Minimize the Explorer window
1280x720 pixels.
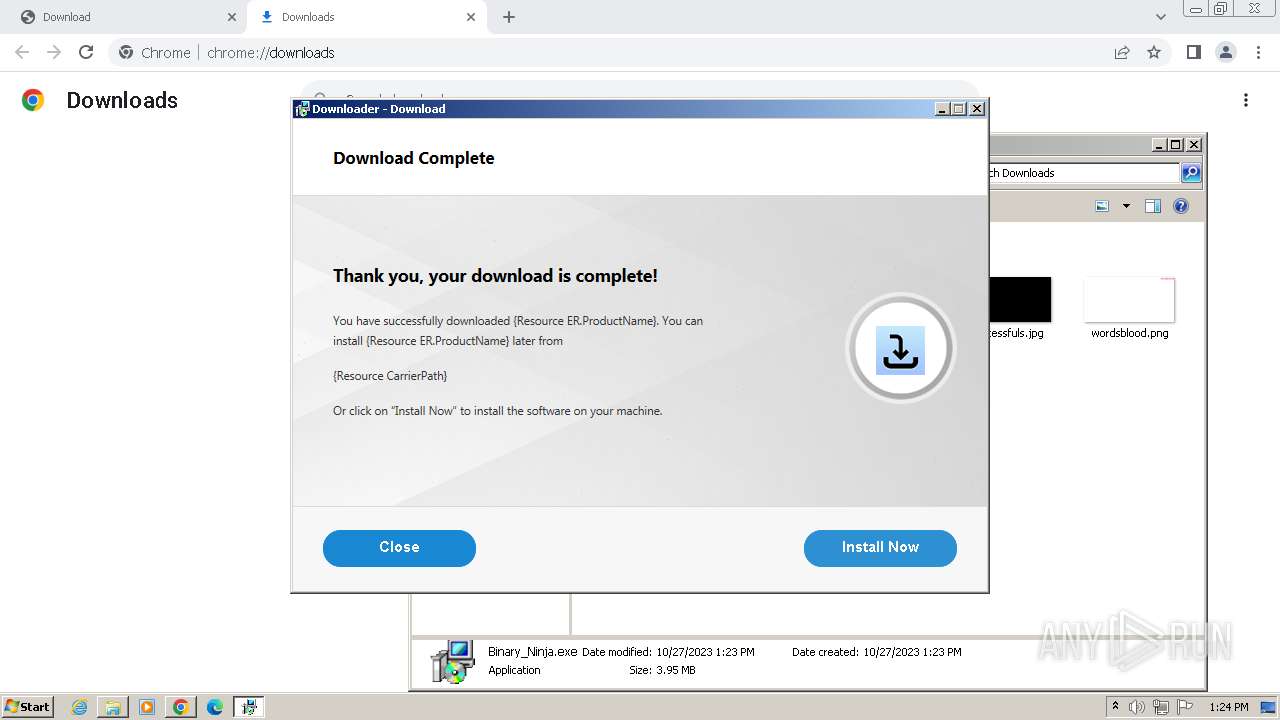pyautogui.click(x=1159, y=145)
